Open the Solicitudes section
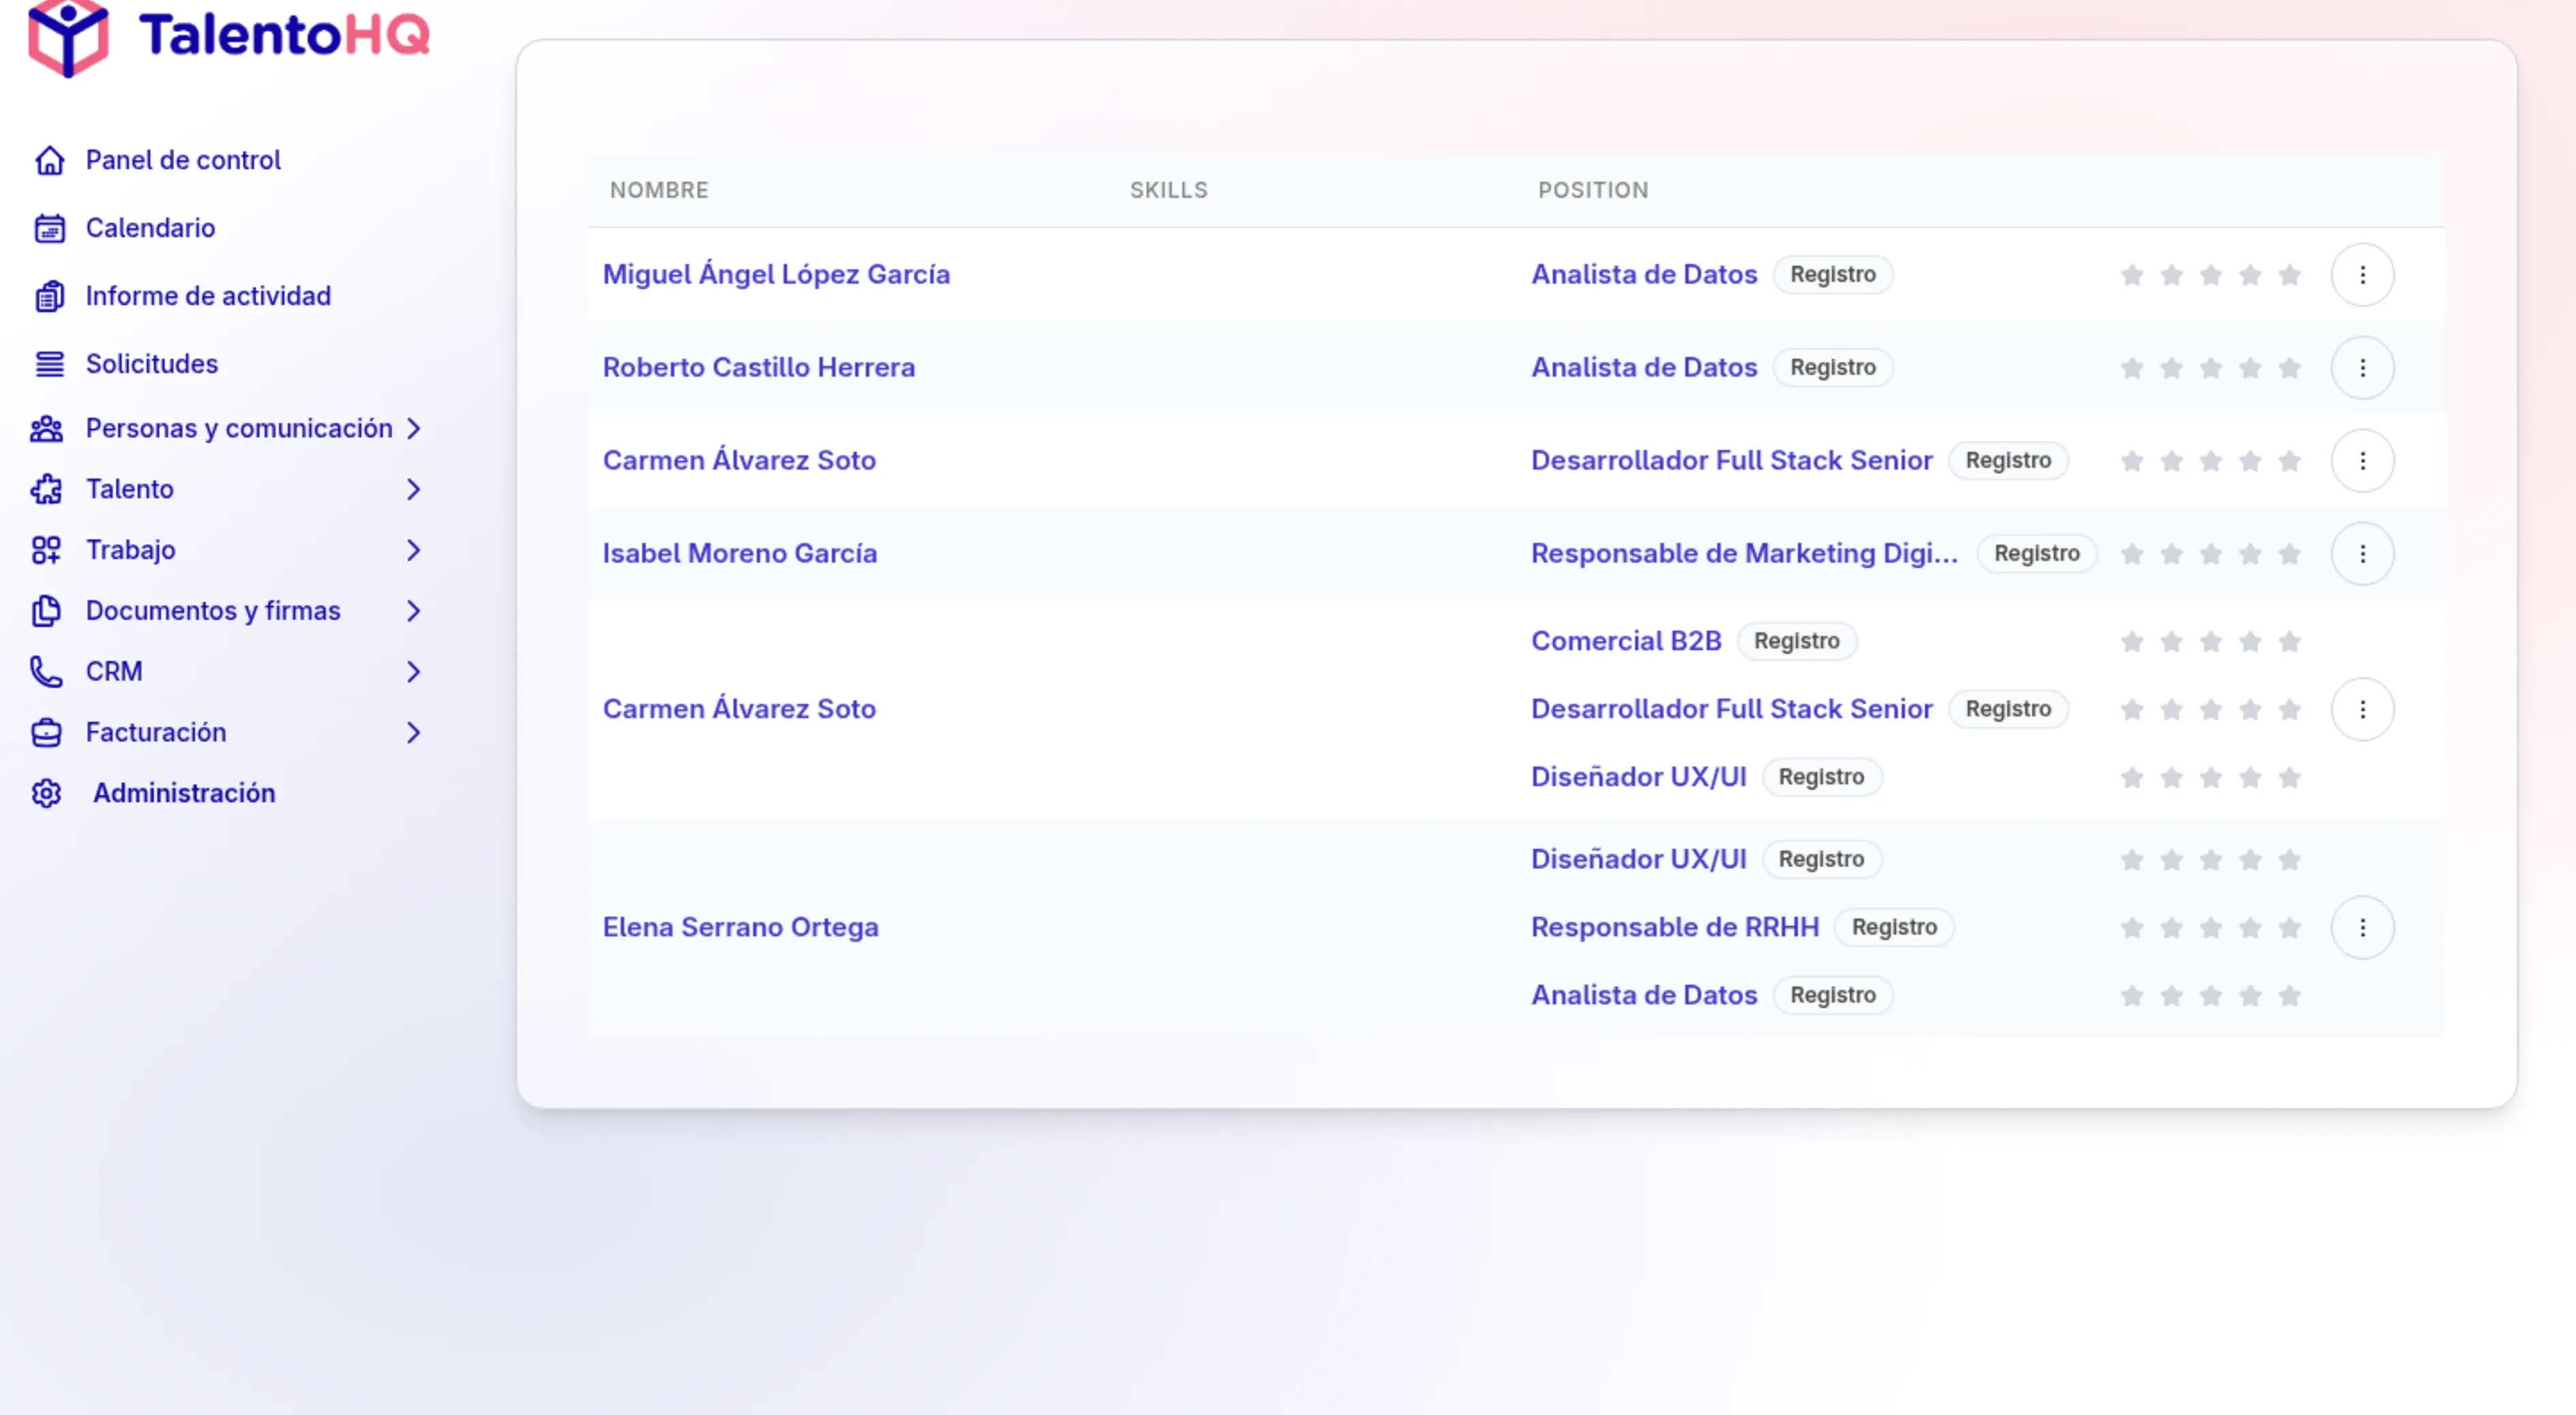Screen dimensions: 2576x1415 coord(152,364)
